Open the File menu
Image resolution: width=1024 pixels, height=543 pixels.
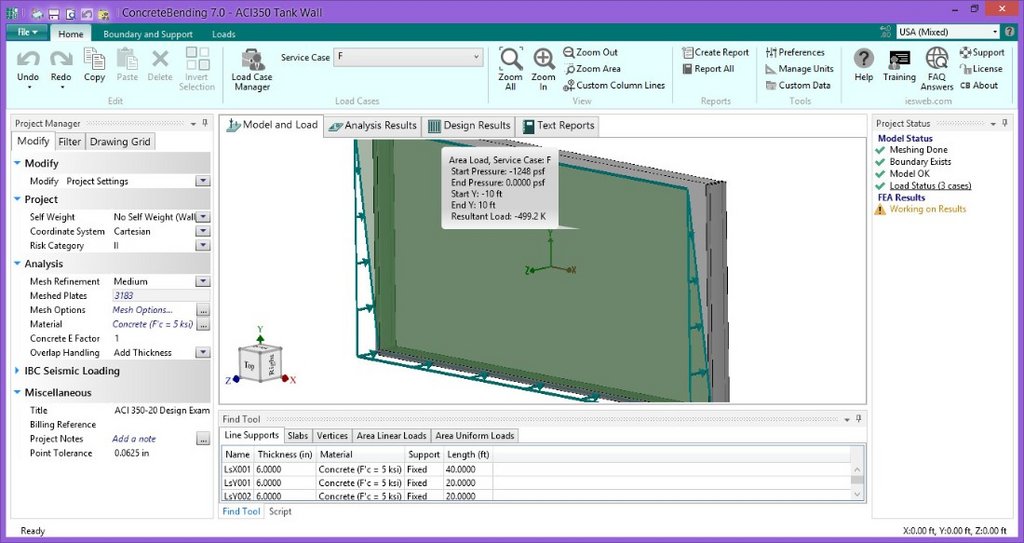tap(27, 33)
